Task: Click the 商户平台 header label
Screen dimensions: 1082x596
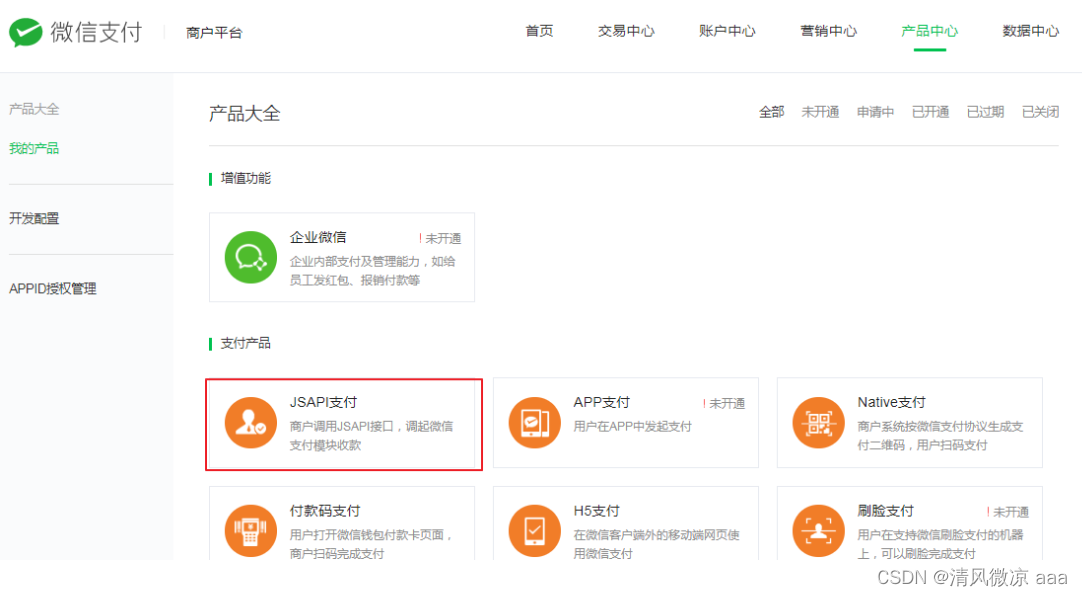Action: pos(214,32)
